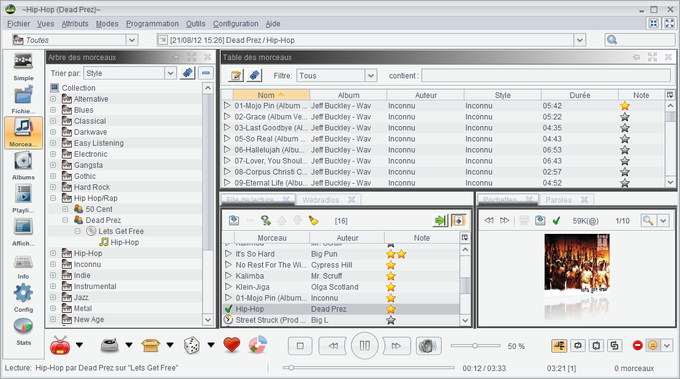
Task: Toggle the sync link icon in tracks tree
Action: click(187, 73)
